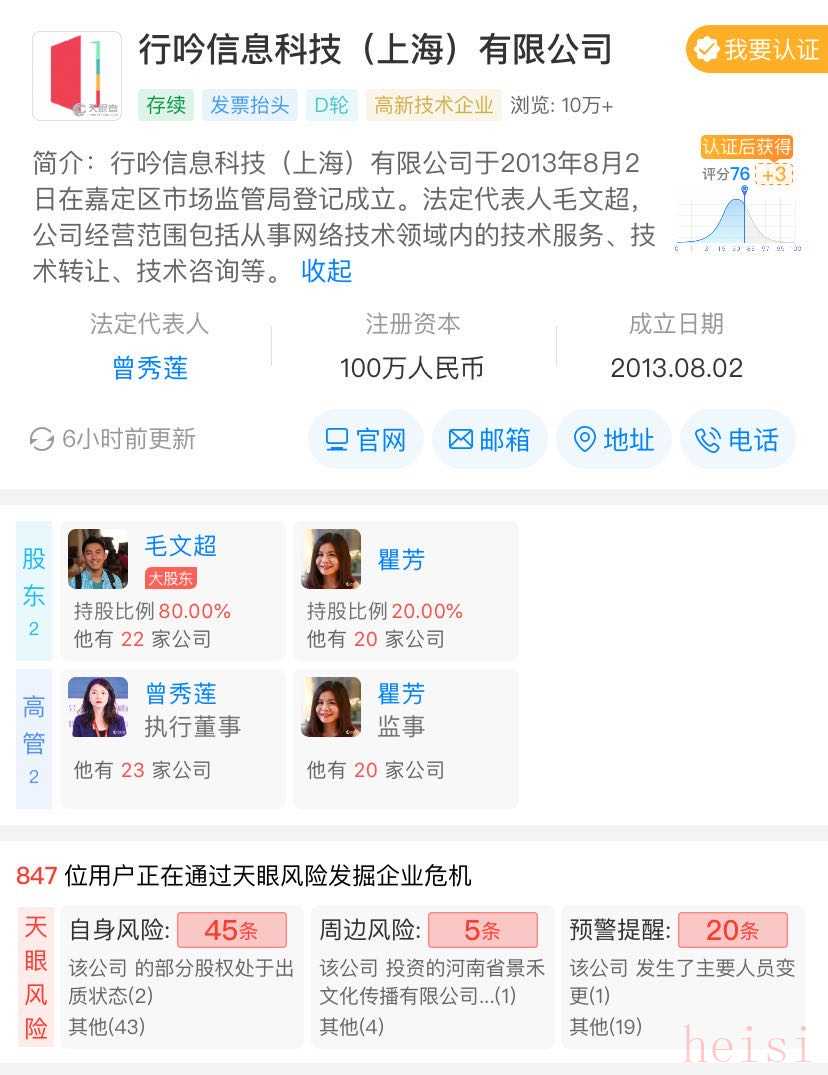828x1075 pixels.
Task: Open executive 曾秀莲 执行董事 card
Action: coord(173,738)
